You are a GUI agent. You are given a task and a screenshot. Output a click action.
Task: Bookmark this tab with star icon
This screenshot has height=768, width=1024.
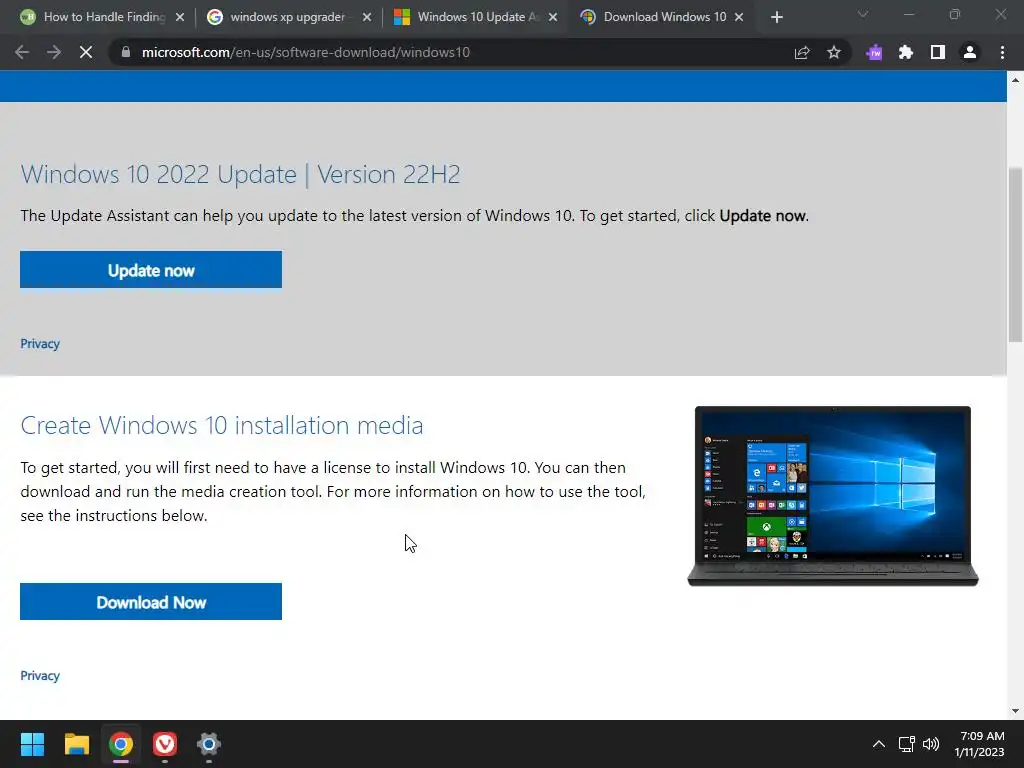(x=834, y=52)
